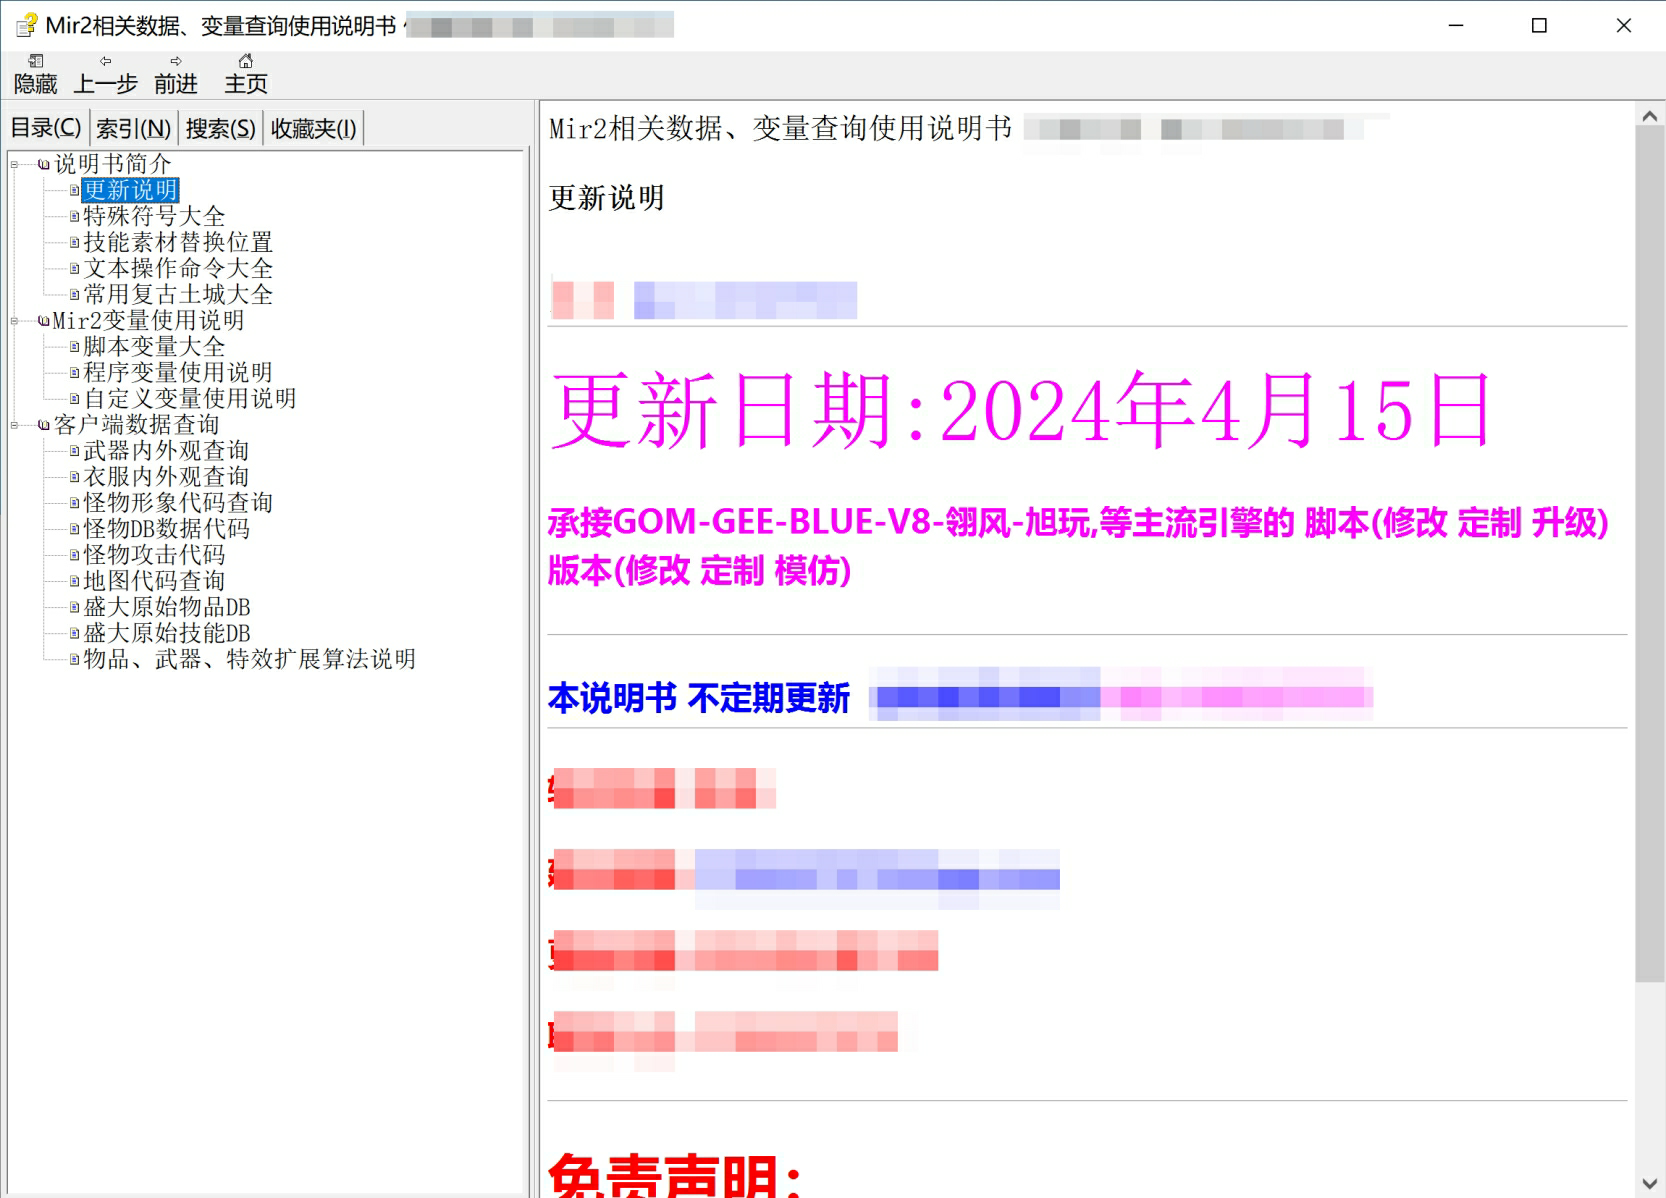Click the page icon beside 武器内外观查询
The height and width of the screenshot is (1198, 1666).
[74, 451]
